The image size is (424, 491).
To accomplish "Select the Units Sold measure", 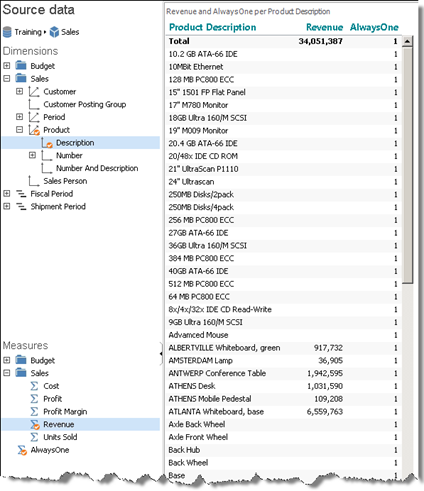I will click(60, 437).
